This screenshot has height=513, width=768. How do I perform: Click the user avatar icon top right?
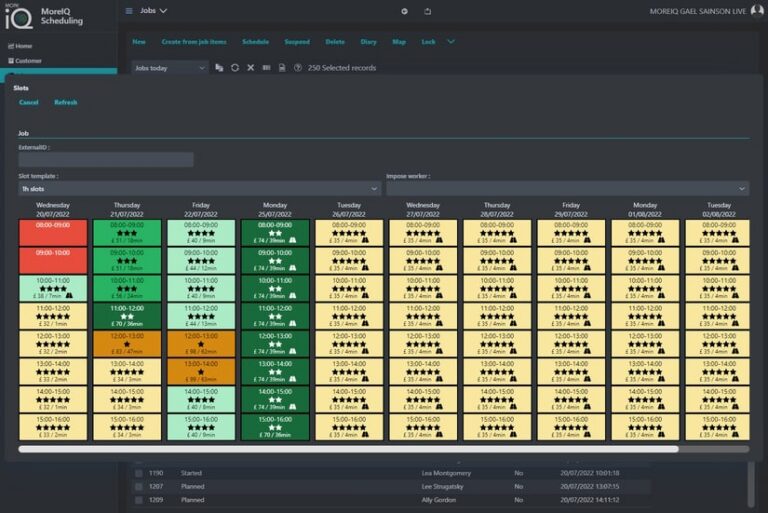coord(757,10)
